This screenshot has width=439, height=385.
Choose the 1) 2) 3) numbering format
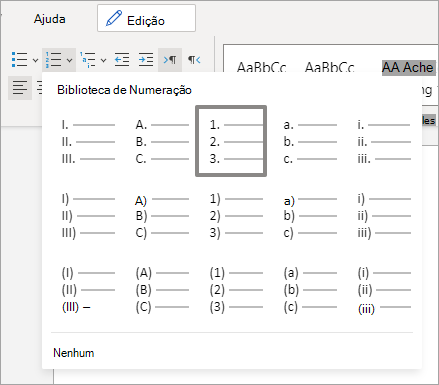coord(236,216)
